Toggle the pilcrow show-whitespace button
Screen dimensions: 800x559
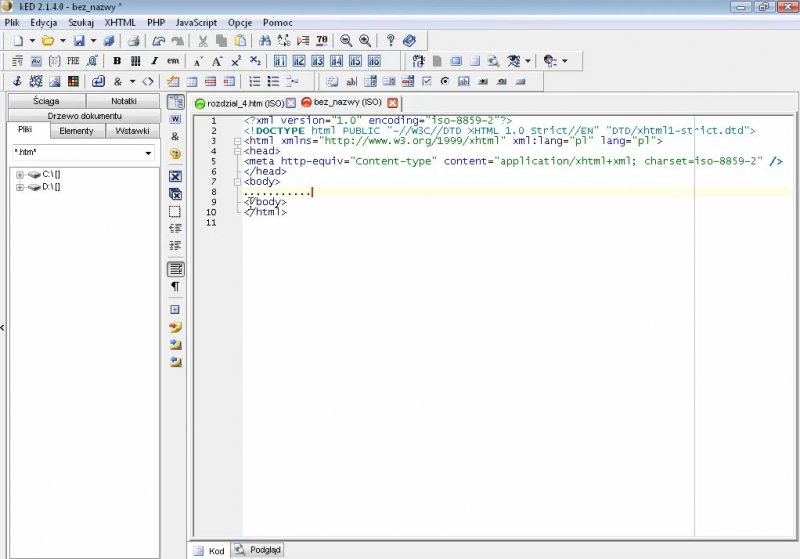(175, 286)
